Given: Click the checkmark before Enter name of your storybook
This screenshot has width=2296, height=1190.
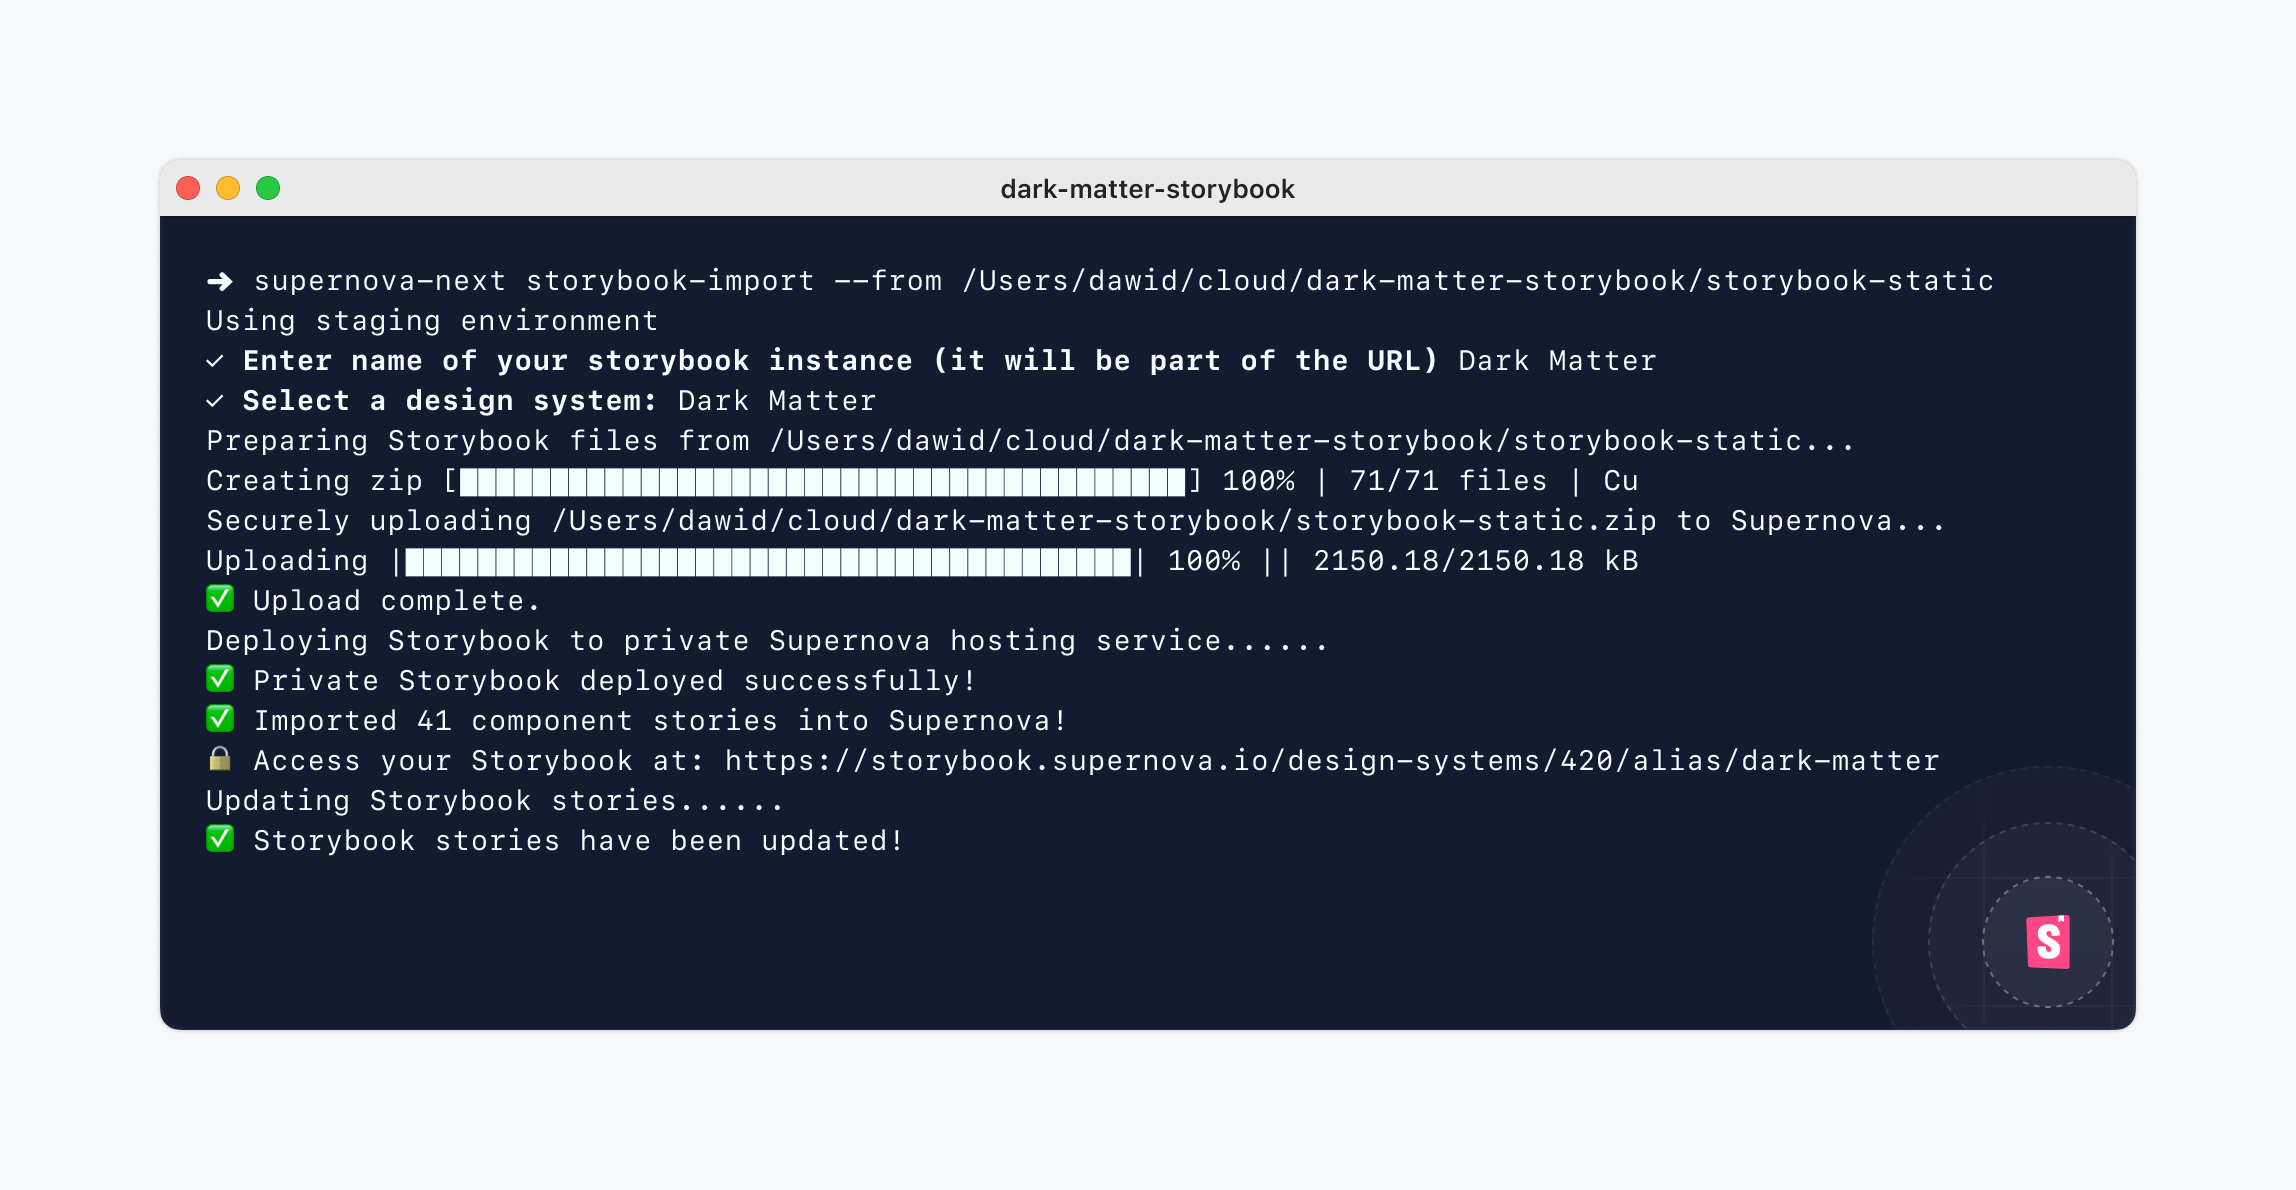Looking at the screenshot, I should point(215,361).
